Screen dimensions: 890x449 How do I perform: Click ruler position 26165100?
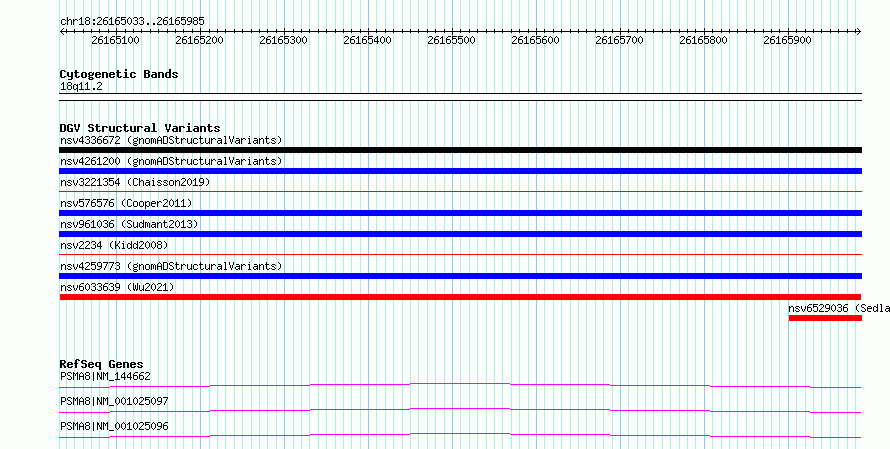(x=115, y=40)
